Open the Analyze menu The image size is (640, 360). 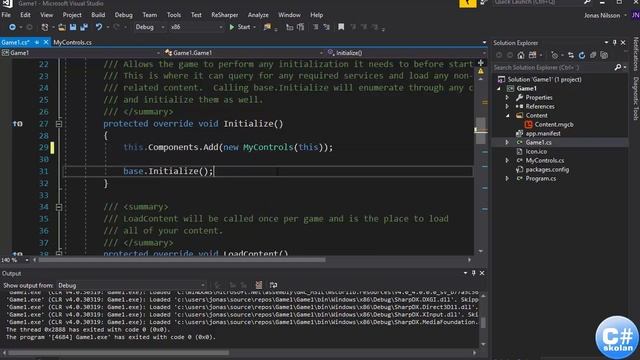coord(258,15)
